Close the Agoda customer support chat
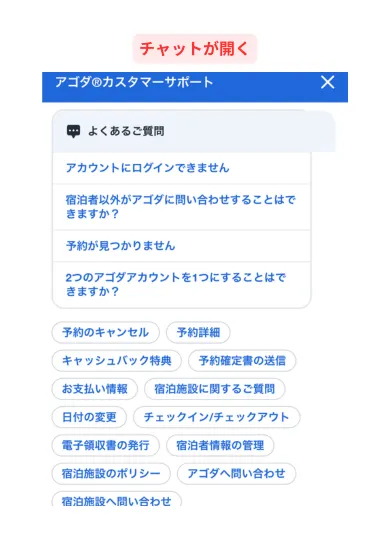This screenshot has height=550, width=390. [327, 82]
